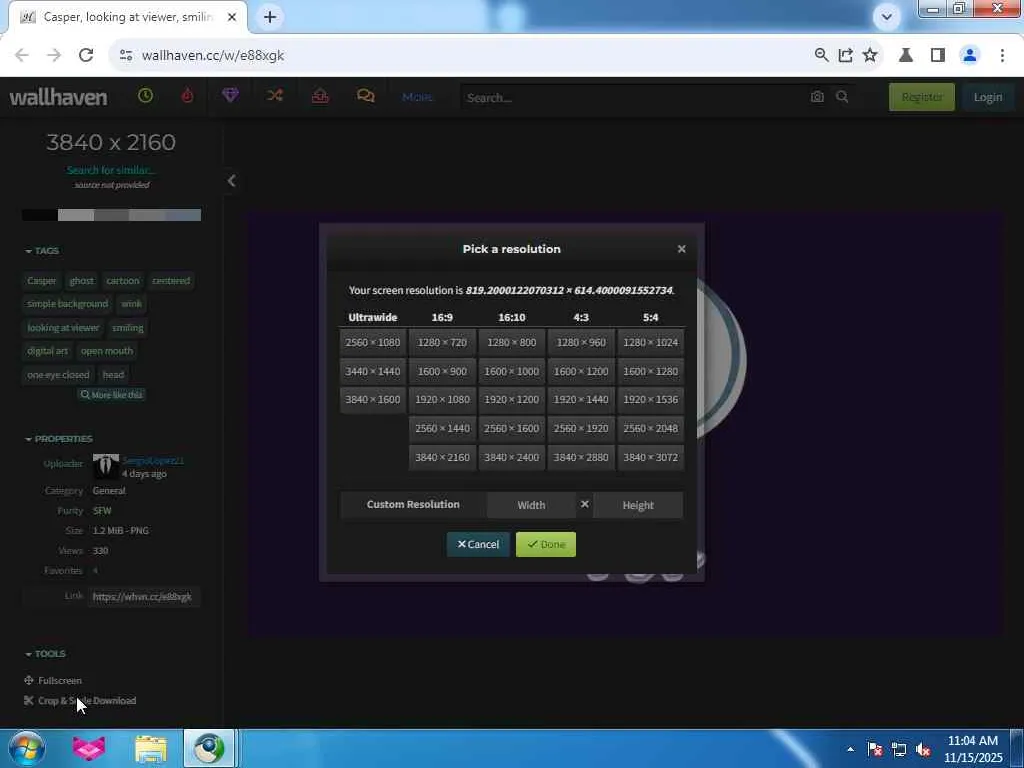Viewport: 1024px width, 768px height.
Task: Open Fullscreen tool
Action: click(53, 680)
